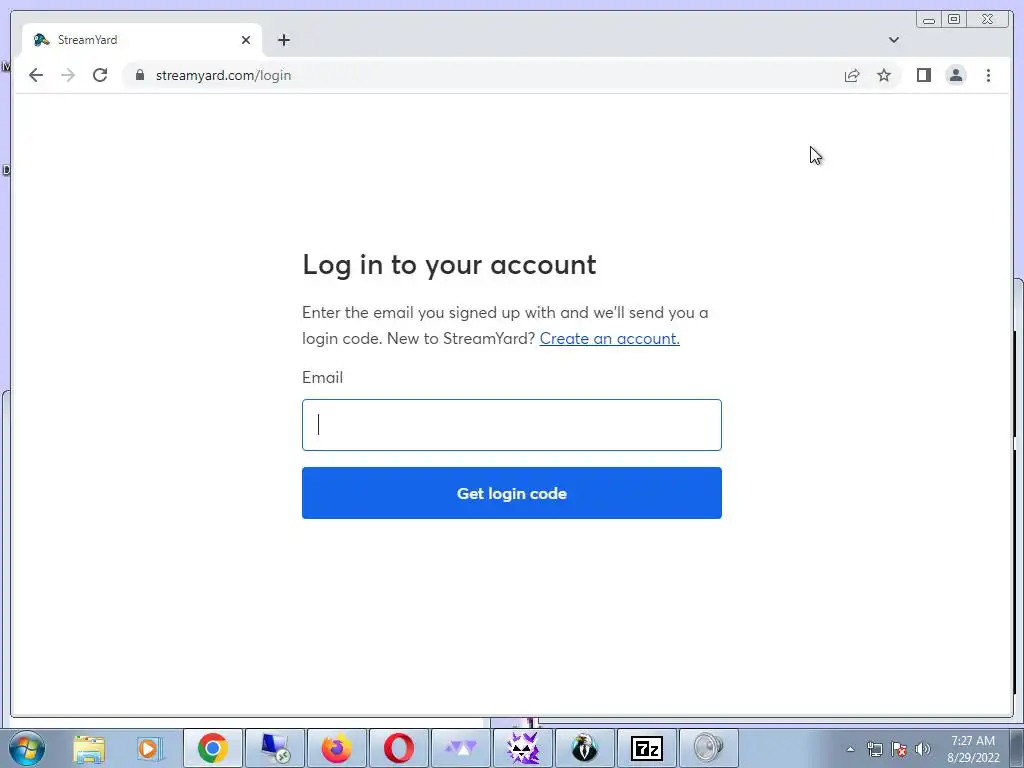Minimize the Chrome window
1024x768 pixels.
[929, 20]
